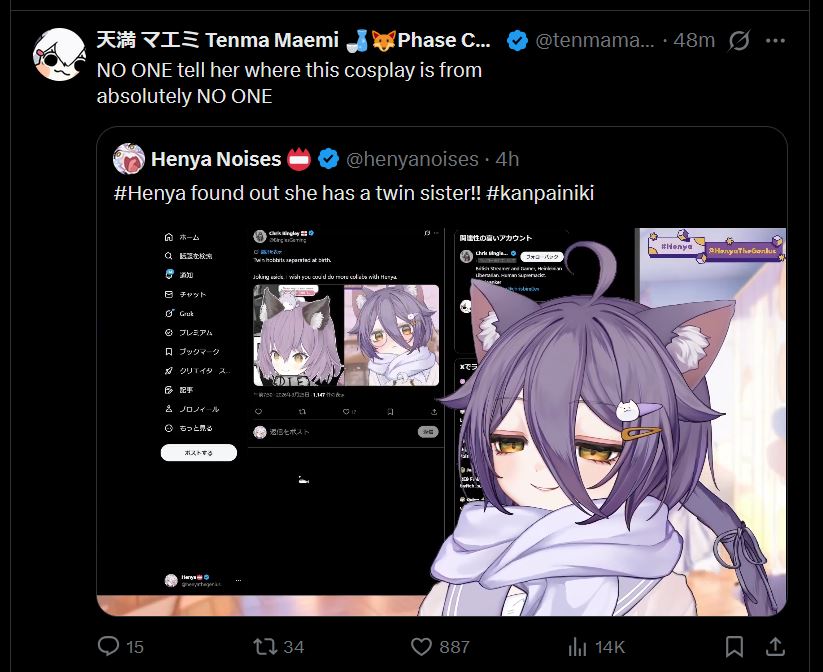Image resolution: width=823 pixels, height=672 pixels.
Task: Click the 48m timestamp link
Action: point(694,40)
